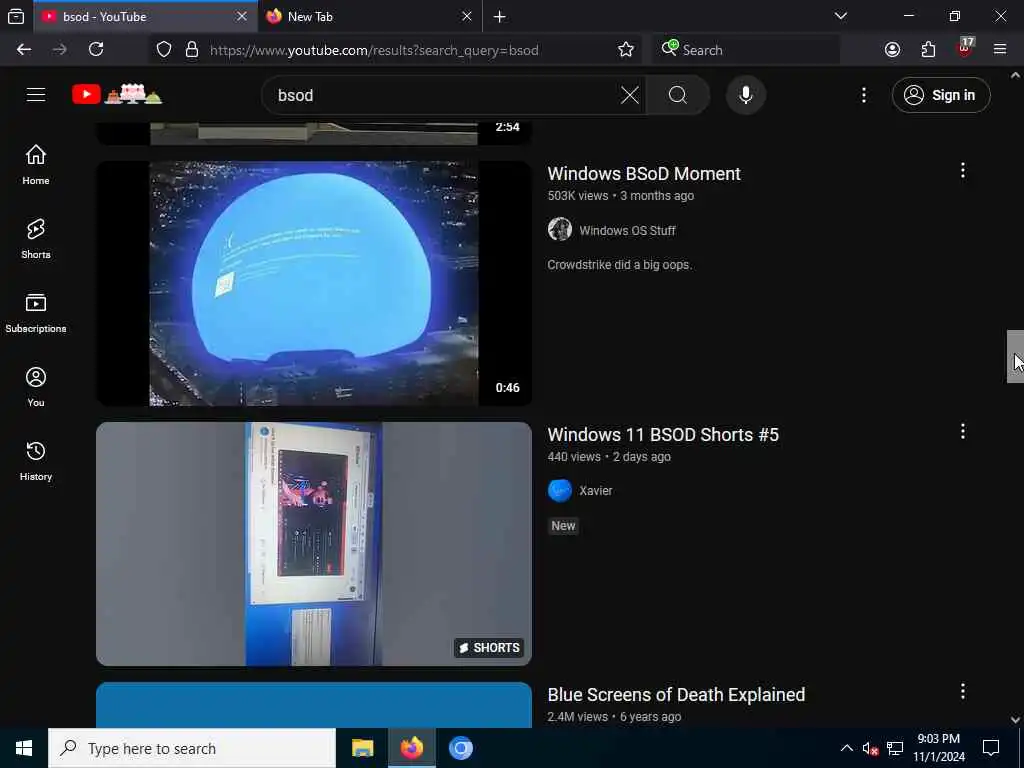This screenshot has height=768, width=1024.
Task: Close the New Tab tab
Action: tap(466, 16)
